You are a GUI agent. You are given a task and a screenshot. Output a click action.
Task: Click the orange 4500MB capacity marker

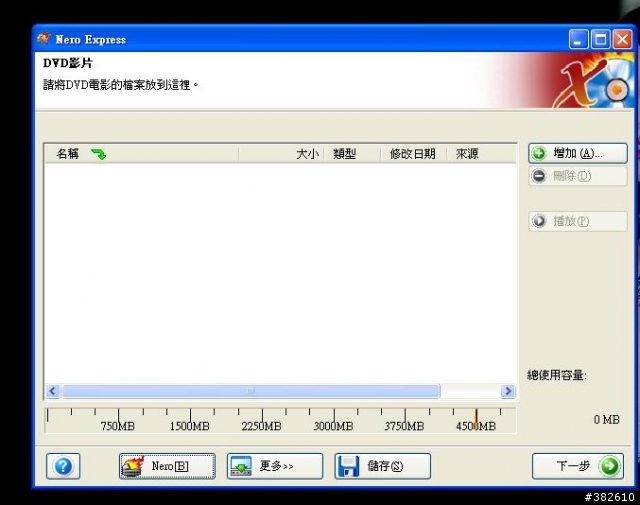pyautogui.click(x=476, y=417)
